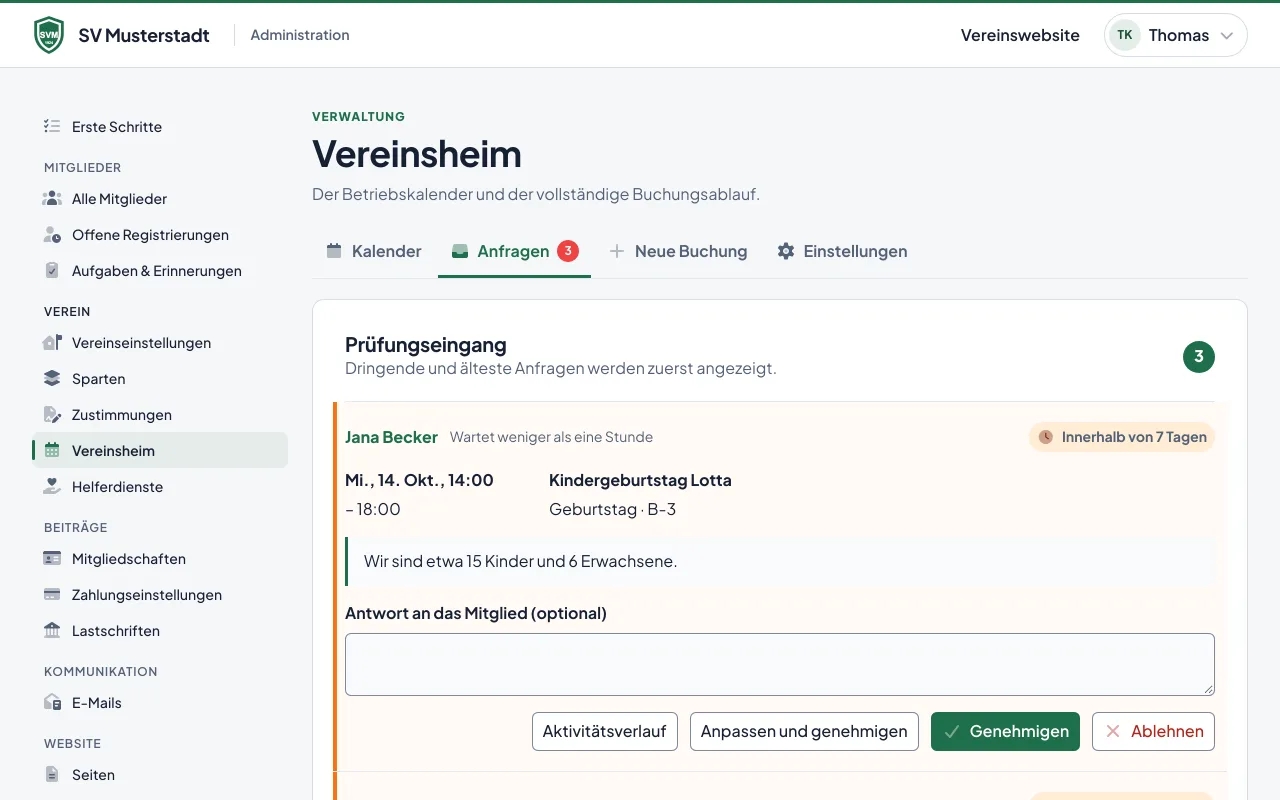1280x800 pixels.
Task: Click the Vereinsheim calendar icon in sidebar
Action: point(52,451)
